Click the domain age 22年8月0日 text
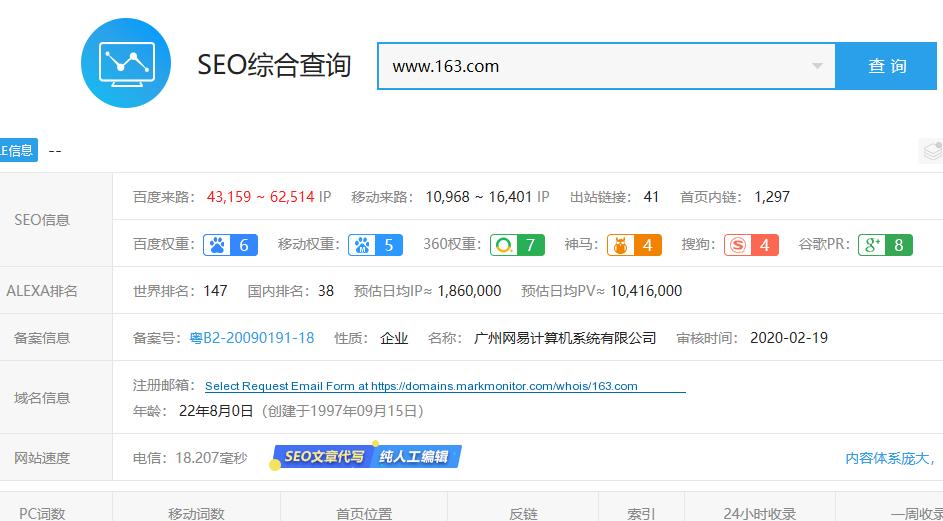Viewport: 943px width, 521px height. pyautogui.click(x=217, y=412)
